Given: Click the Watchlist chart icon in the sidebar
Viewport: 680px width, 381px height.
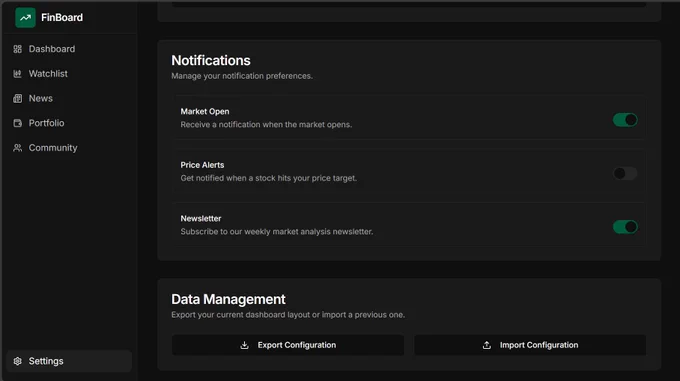Looking at the screenshot, I should [x=17, y=74].
